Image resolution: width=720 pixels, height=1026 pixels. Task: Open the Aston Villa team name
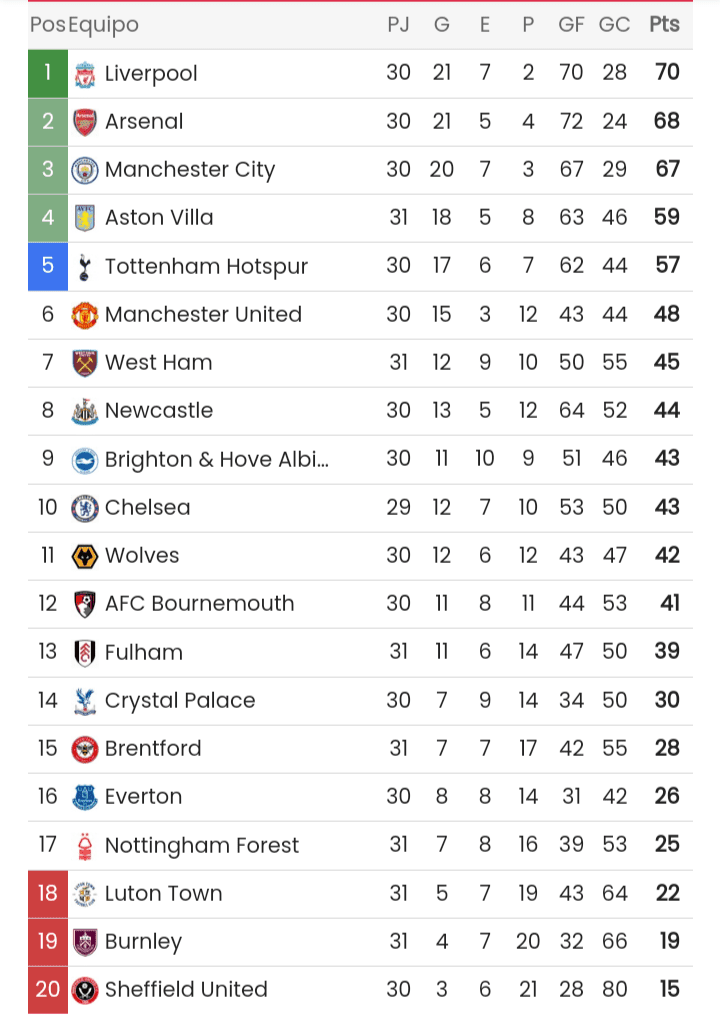coord(159,218)
